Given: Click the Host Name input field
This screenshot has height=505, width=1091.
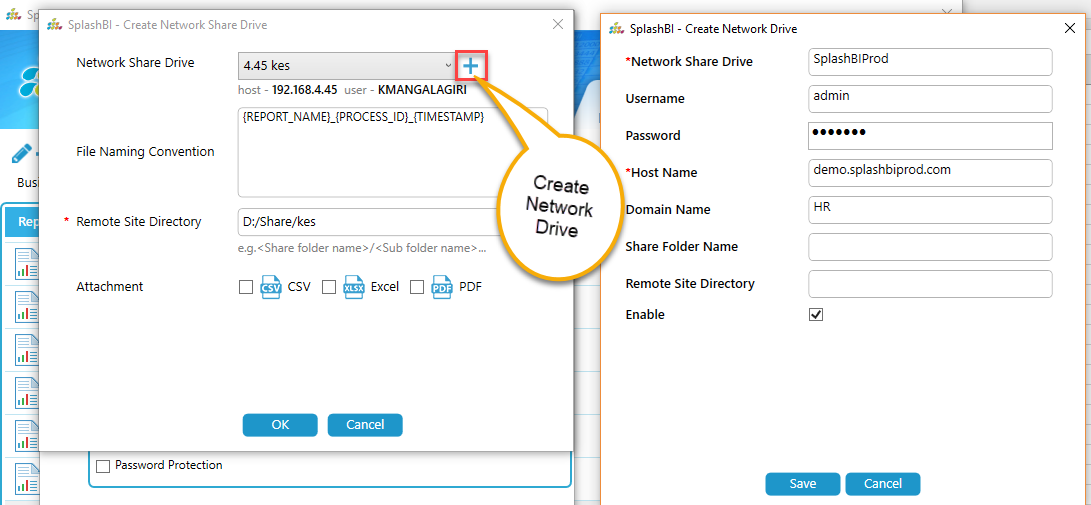Looking at the screenshot, I should [x=930, y=173].
